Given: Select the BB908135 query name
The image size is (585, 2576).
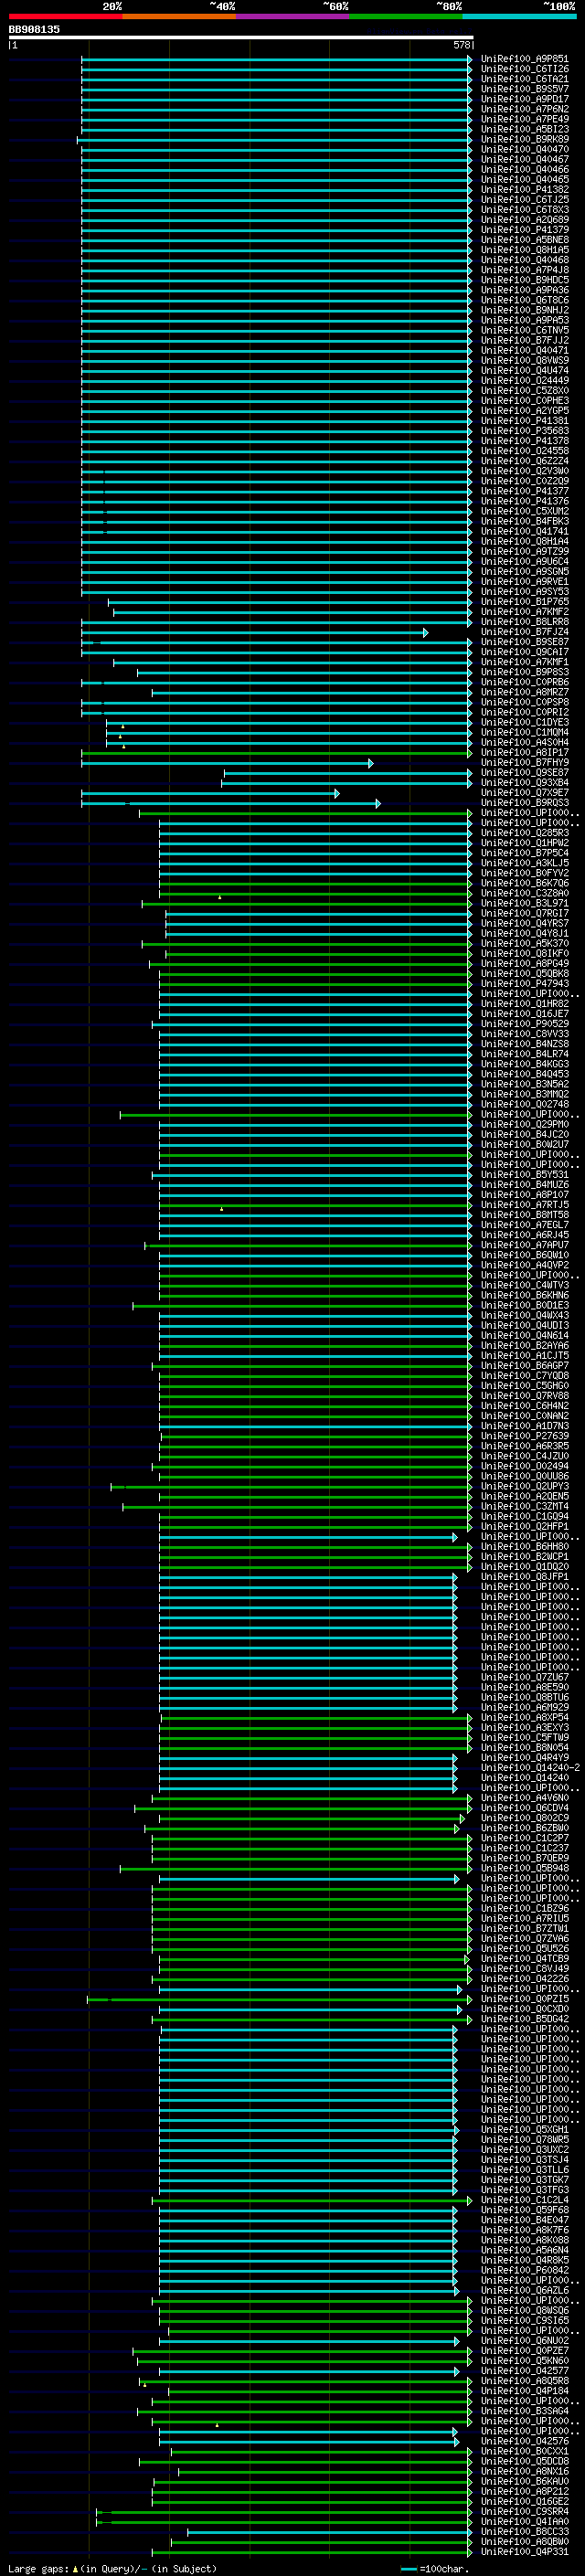Looking at the screenshot, I should click(34, 29).
